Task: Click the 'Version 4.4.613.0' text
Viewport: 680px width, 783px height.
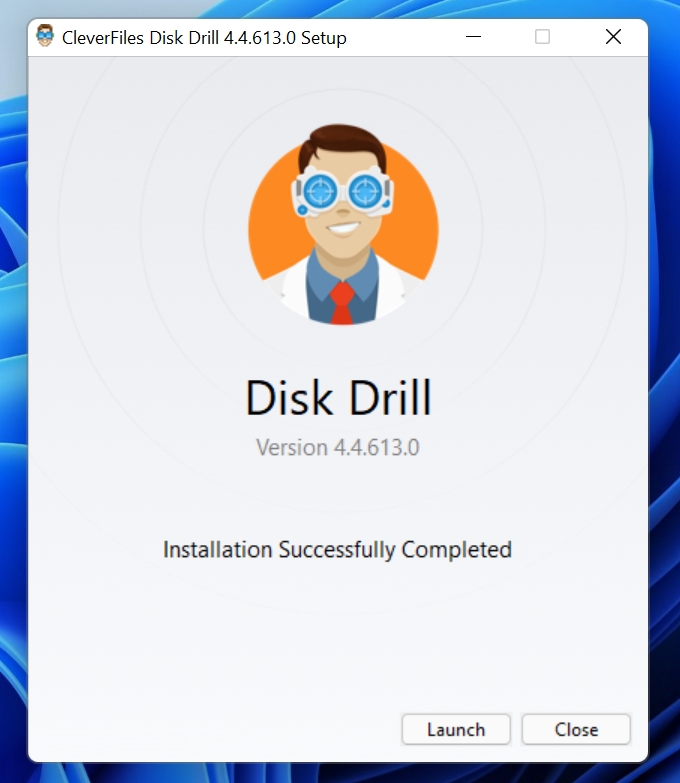Action: pos(338,447)
